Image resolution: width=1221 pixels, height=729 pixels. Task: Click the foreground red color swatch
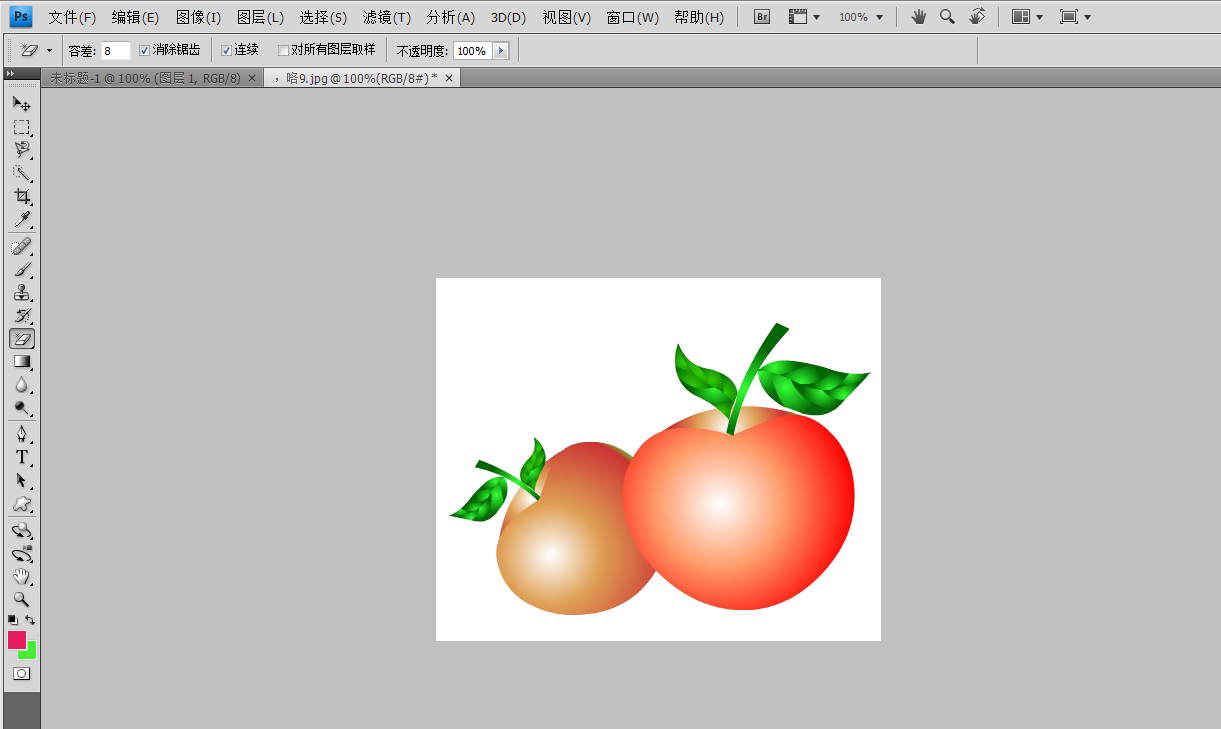coord(16,640)
